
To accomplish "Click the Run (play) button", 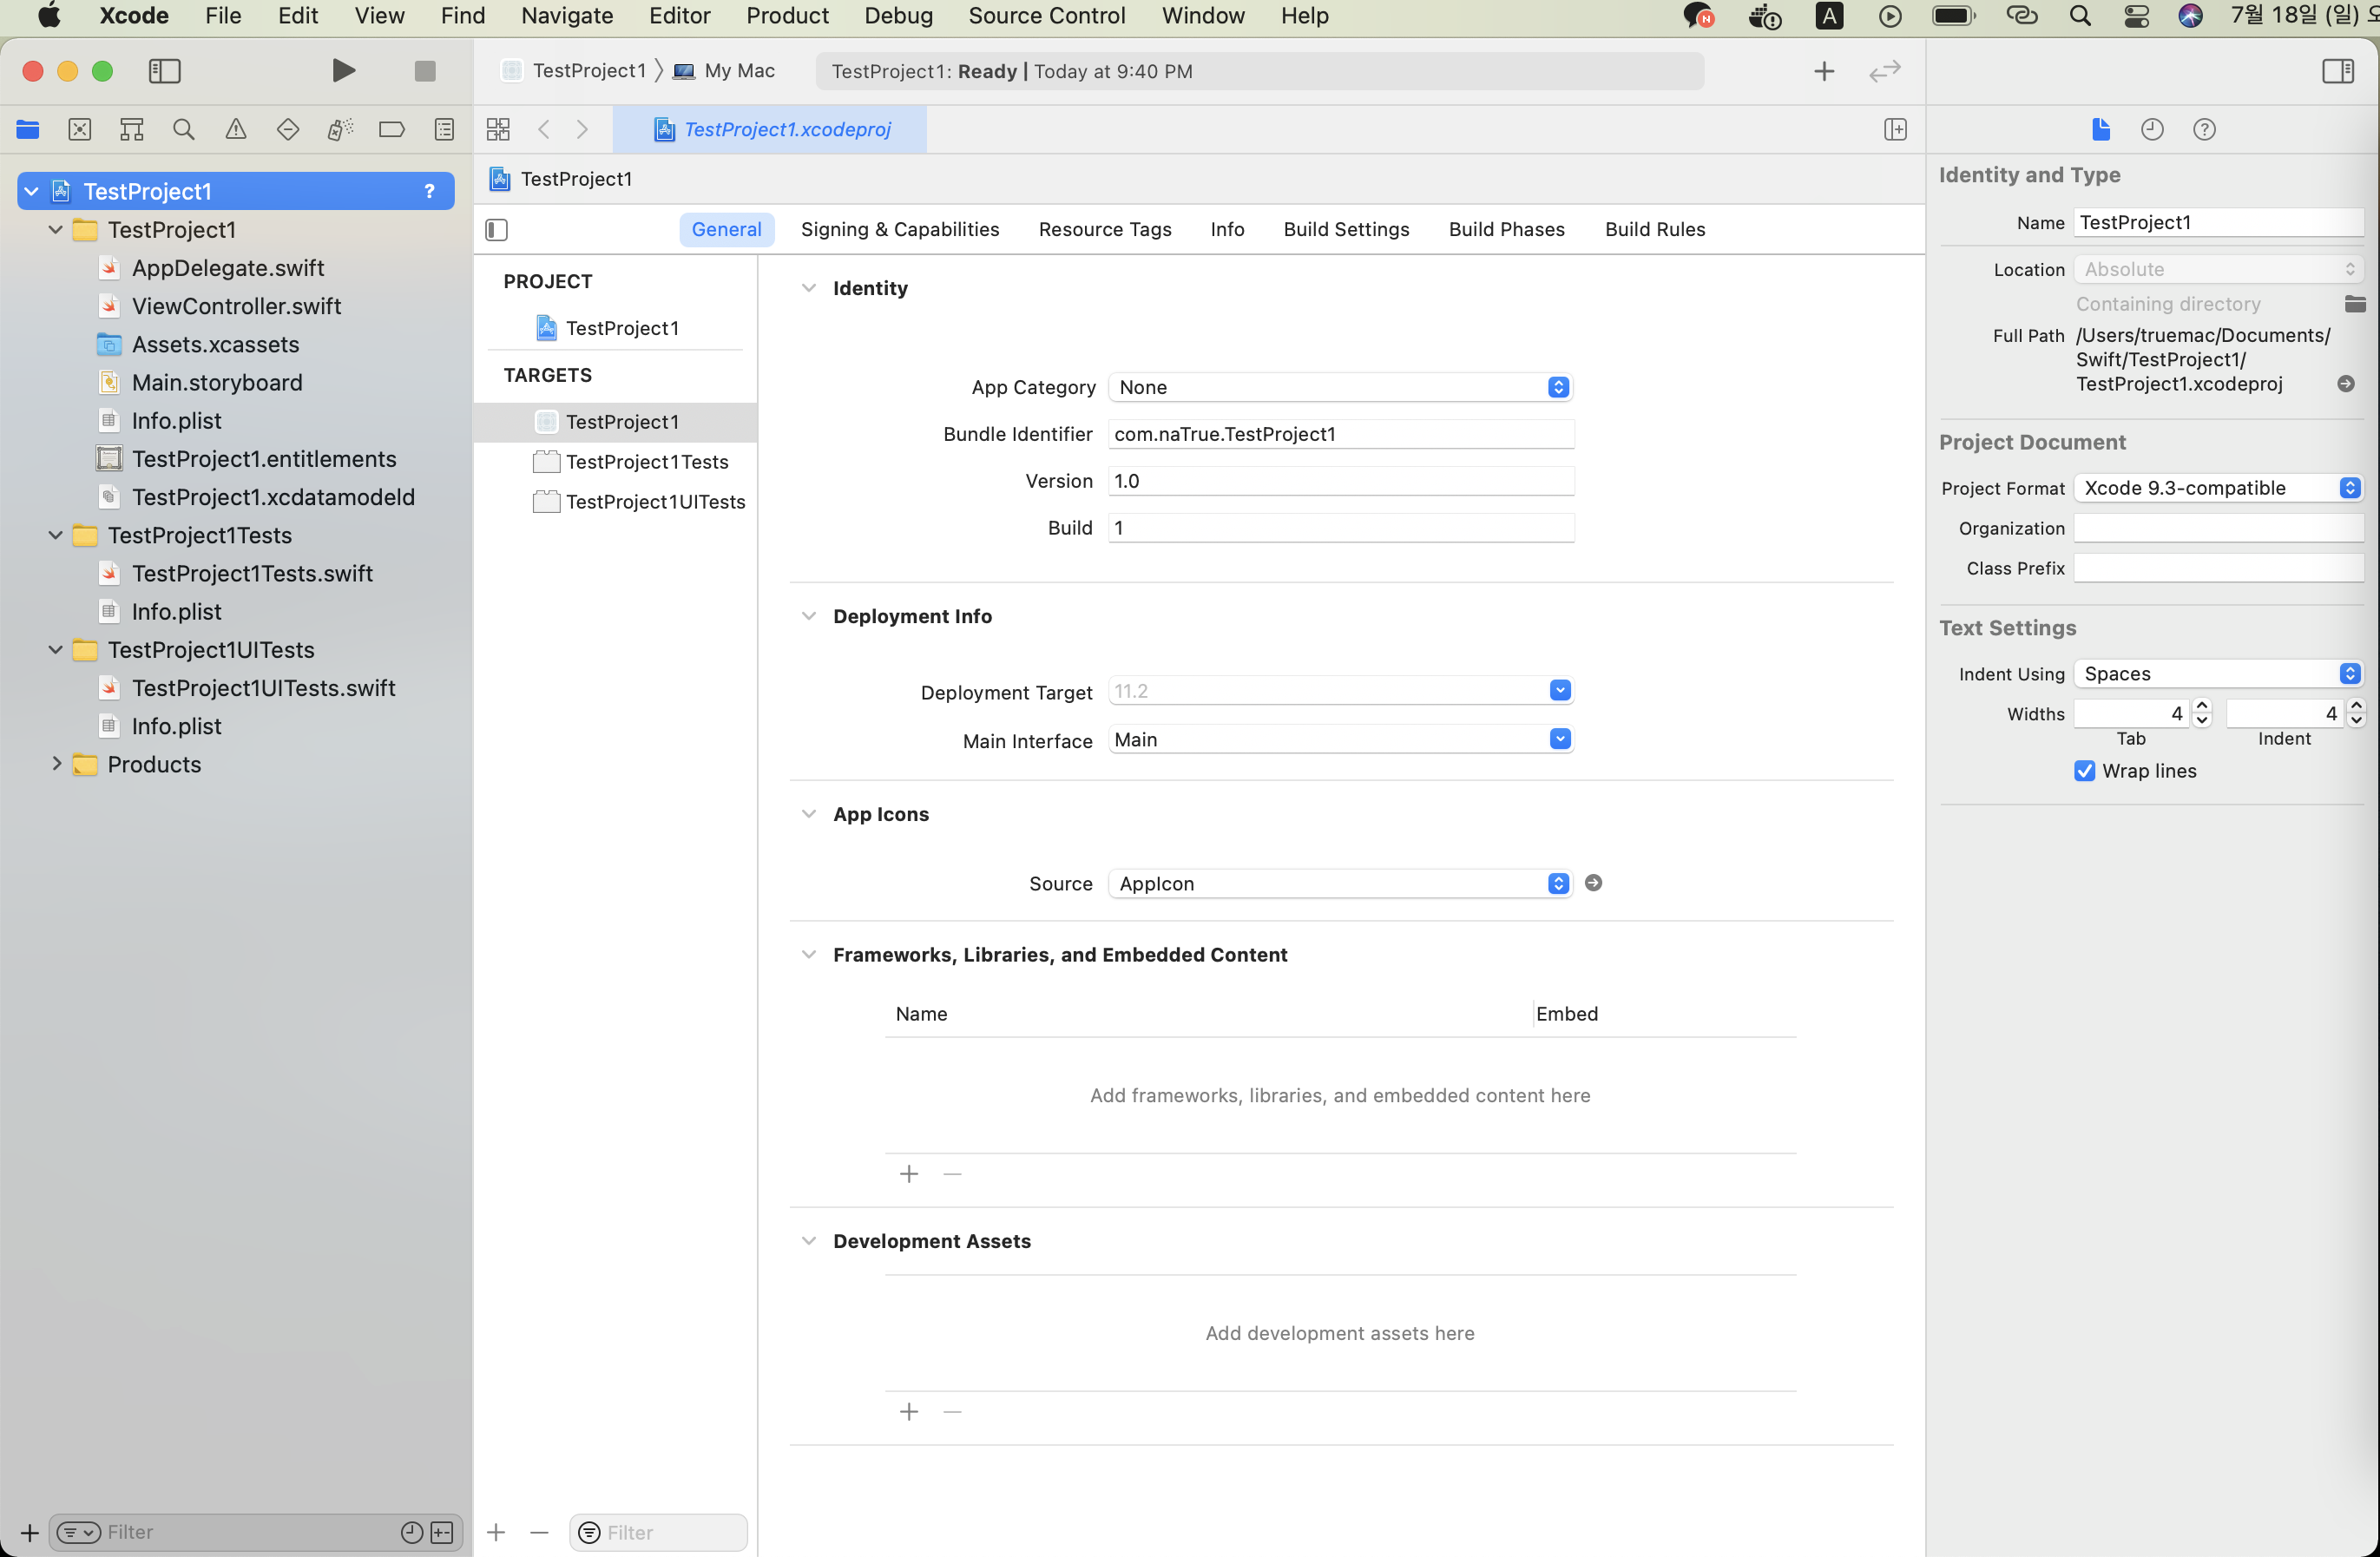I will click(x=343, y=70).
